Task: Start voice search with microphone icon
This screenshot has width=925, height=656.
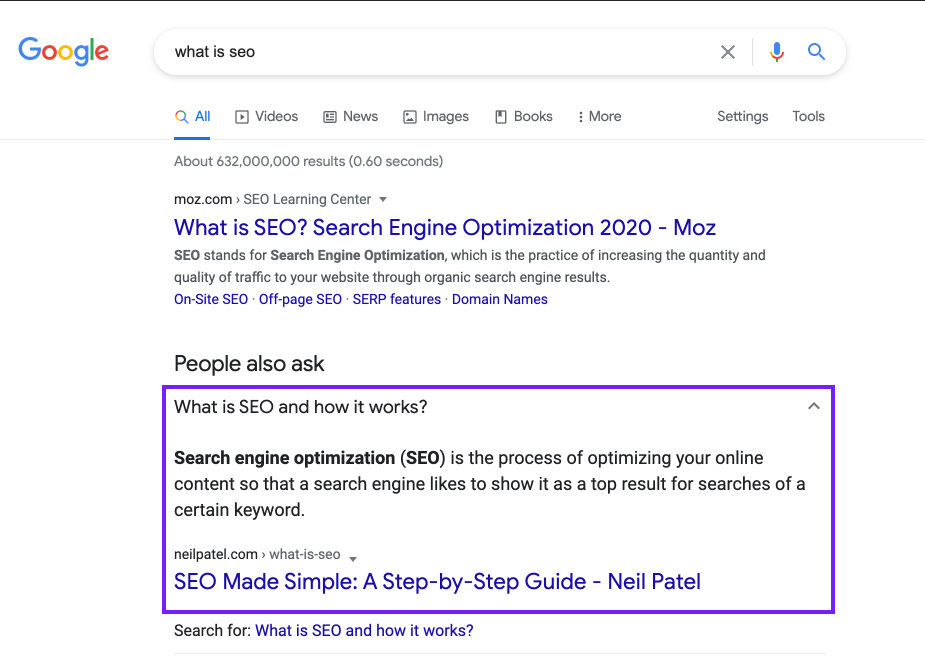Action: pos(777,52)
